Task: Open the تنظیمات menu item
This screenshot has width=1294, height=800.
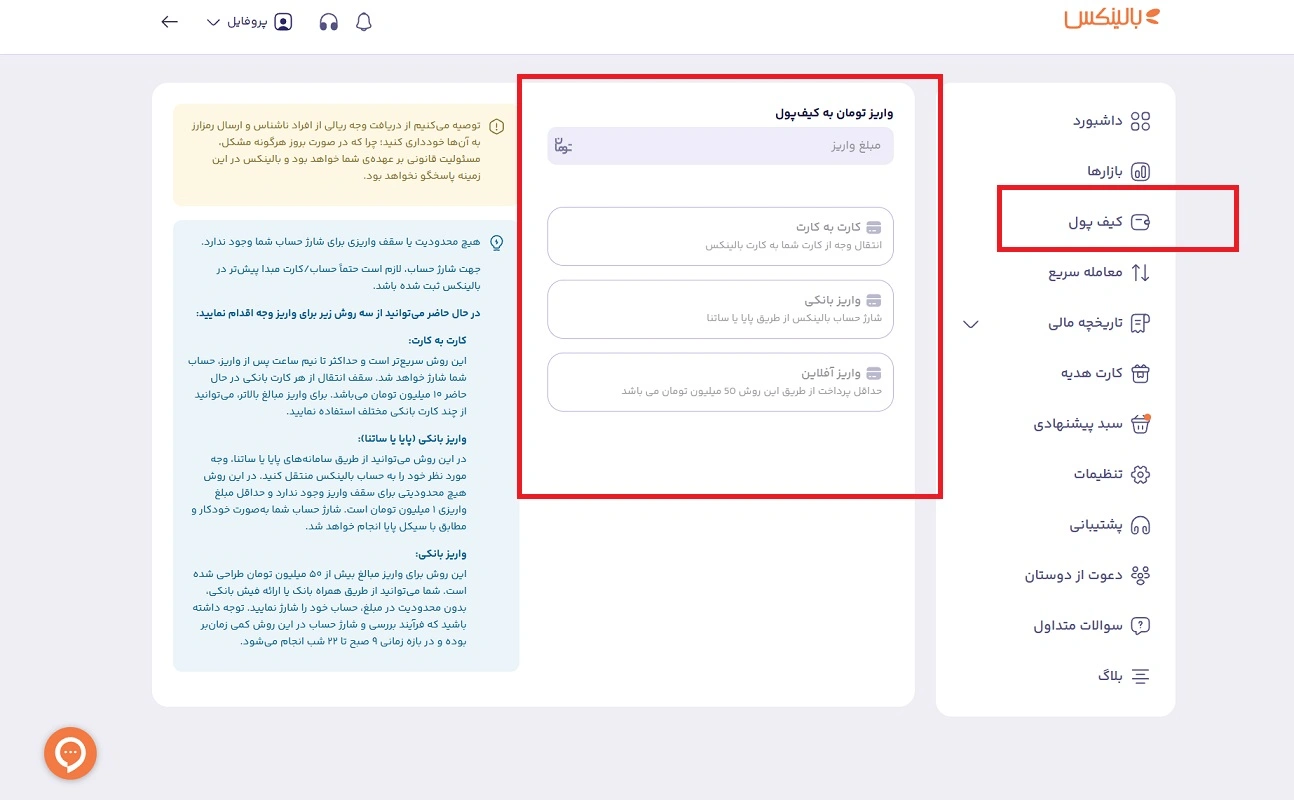Action: [1098, 474]
